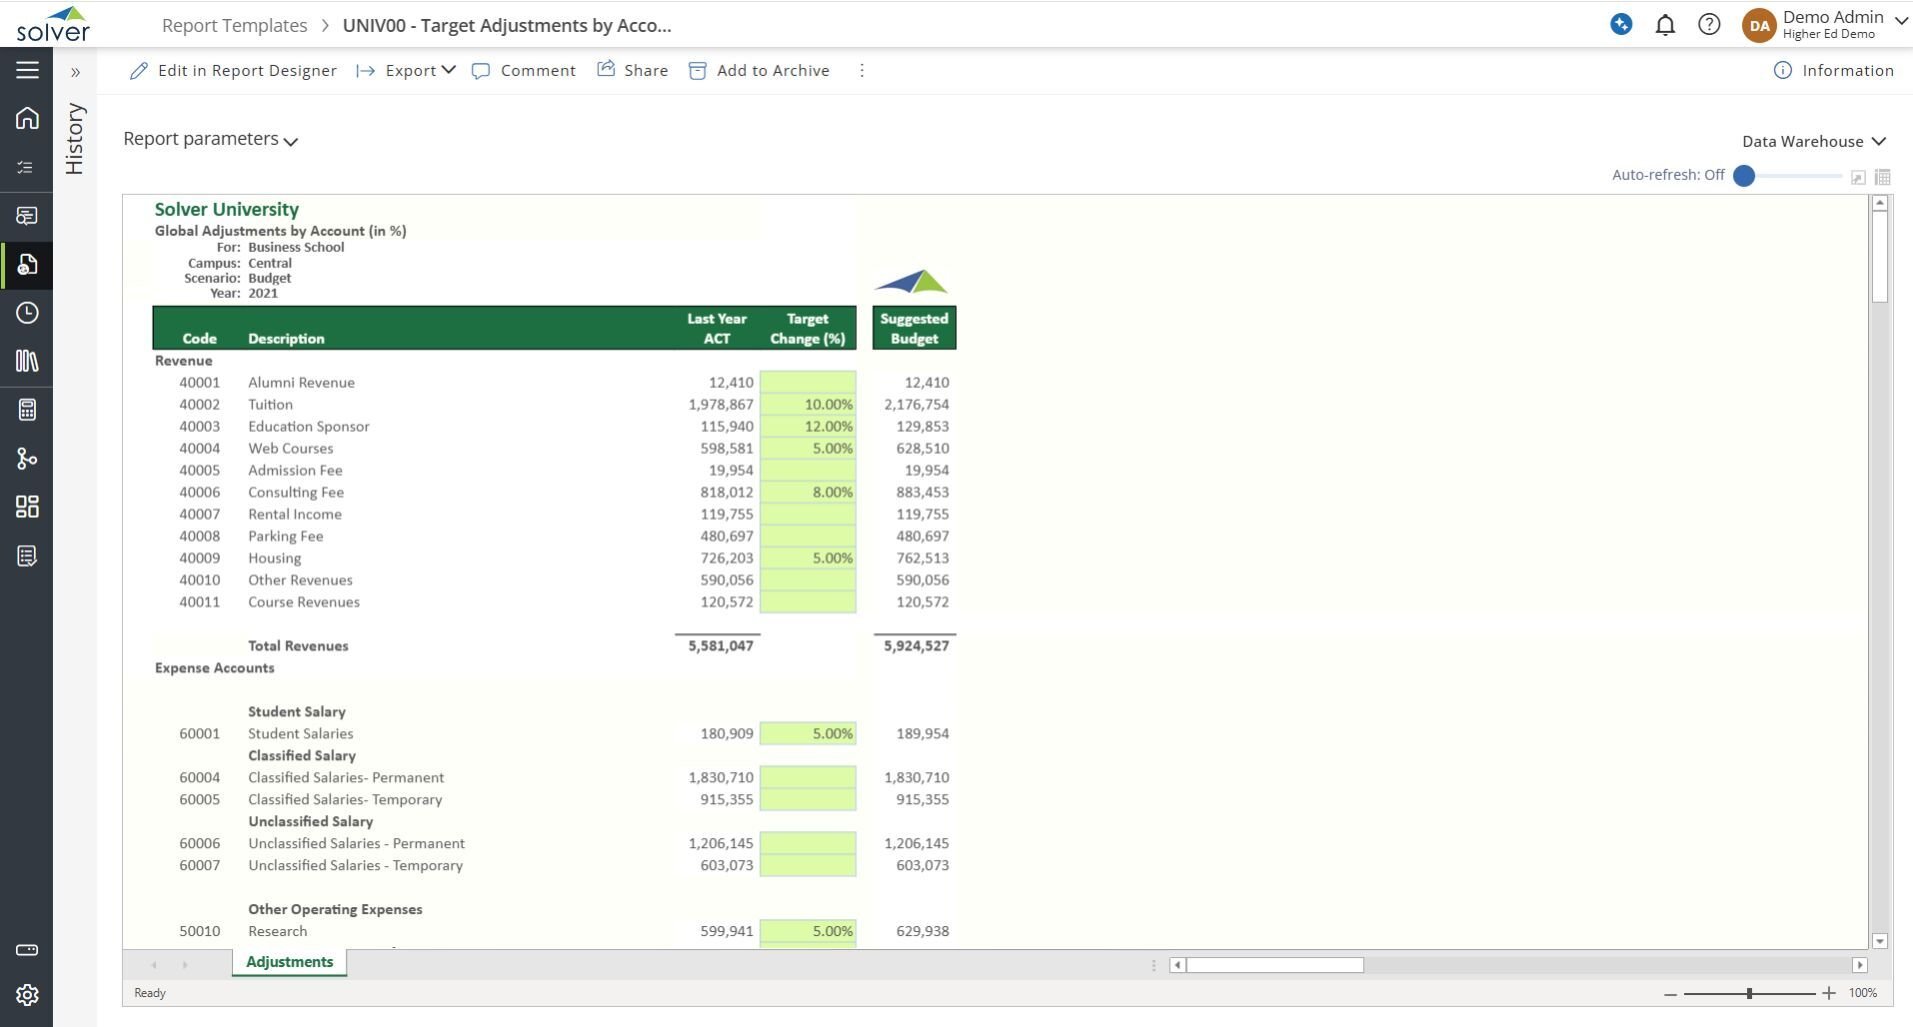This screenshot has height=1027, width=1913.
Task: Open the help question mark icon
Action: [x=1709, y=25]
